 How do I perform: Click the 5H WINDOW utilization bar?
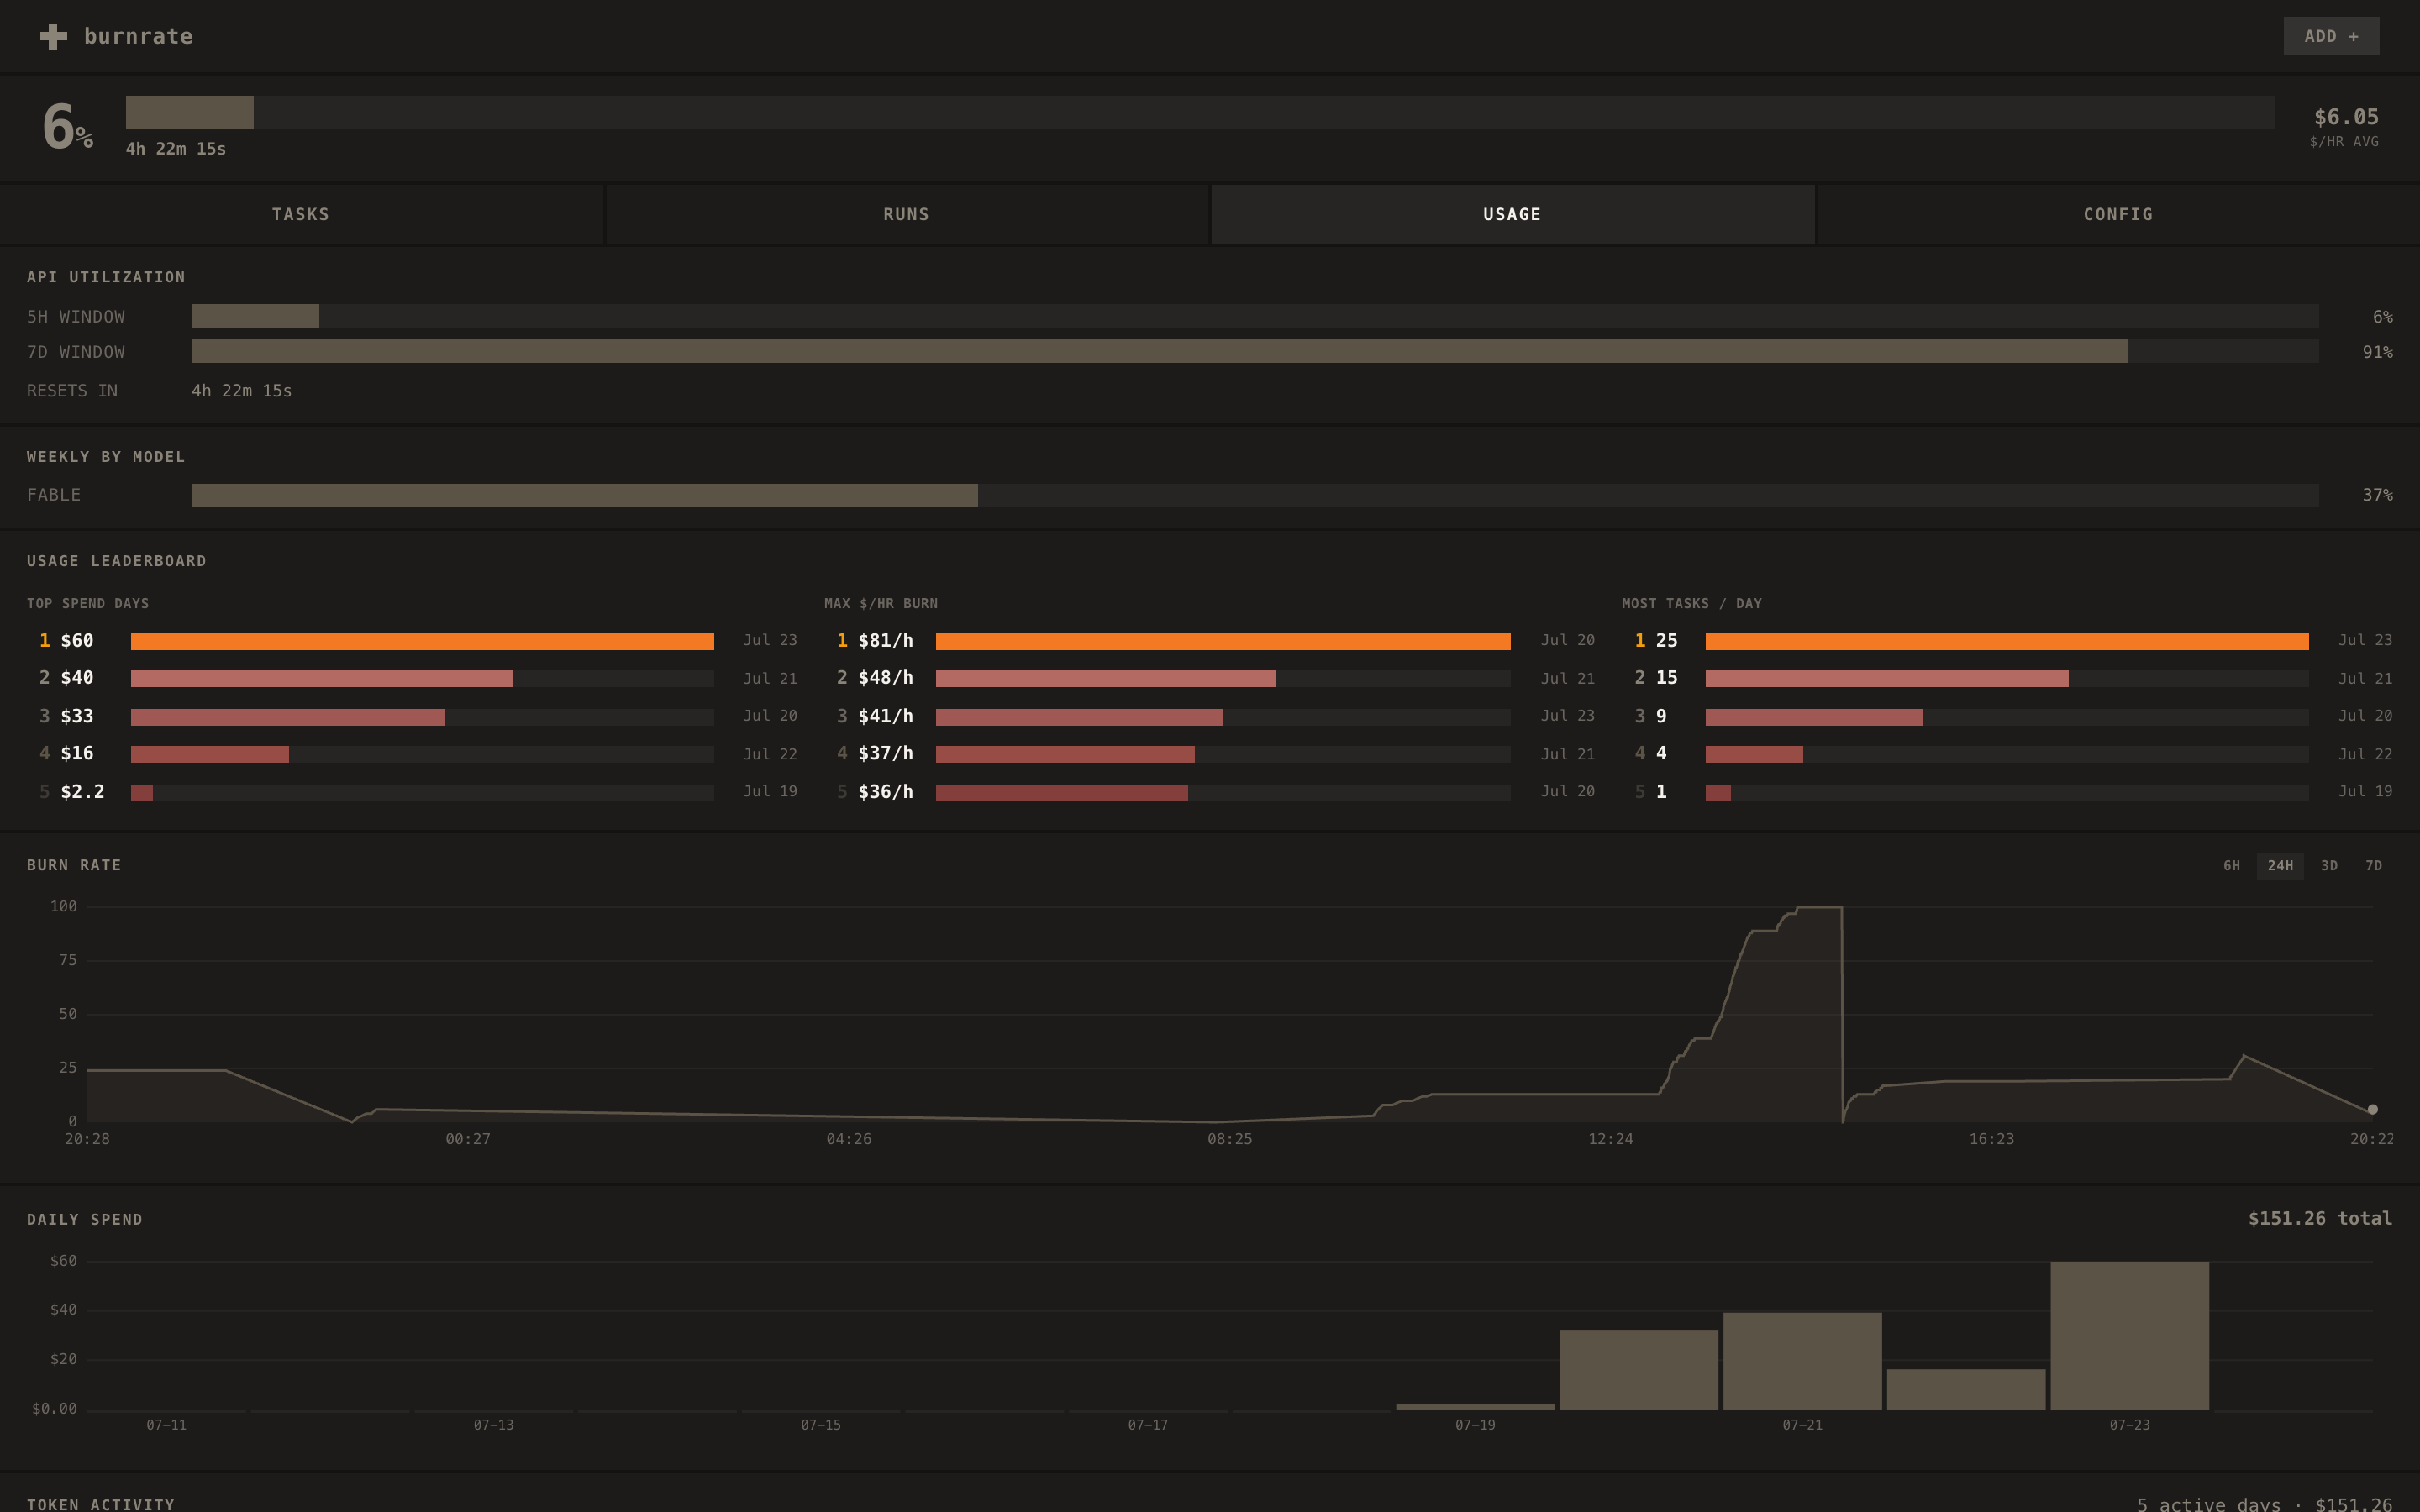[x=1255, y=316]
